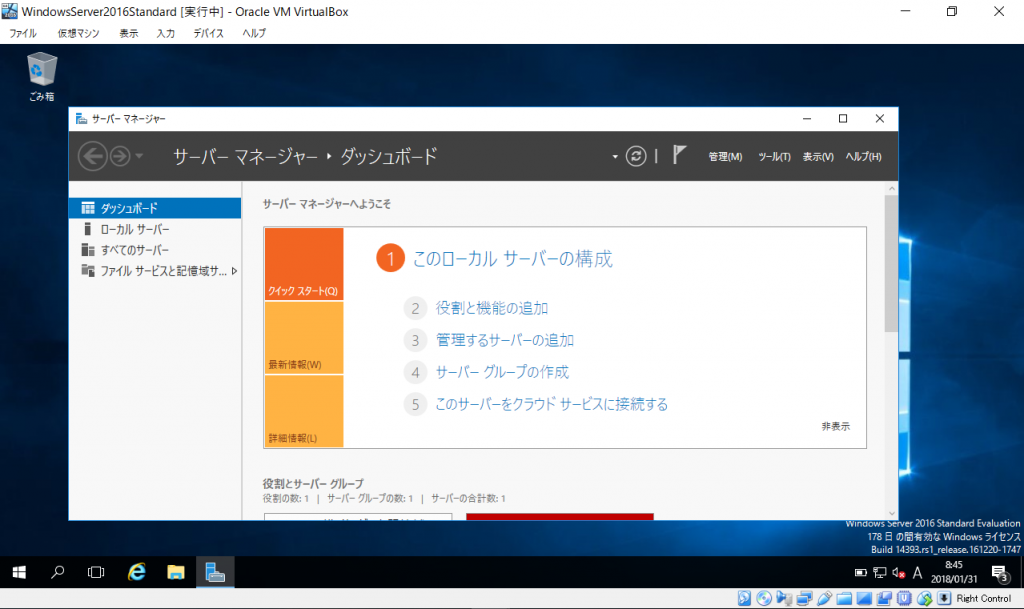
Task: Hide the welcome tile via 非表示
Action: 838,425
